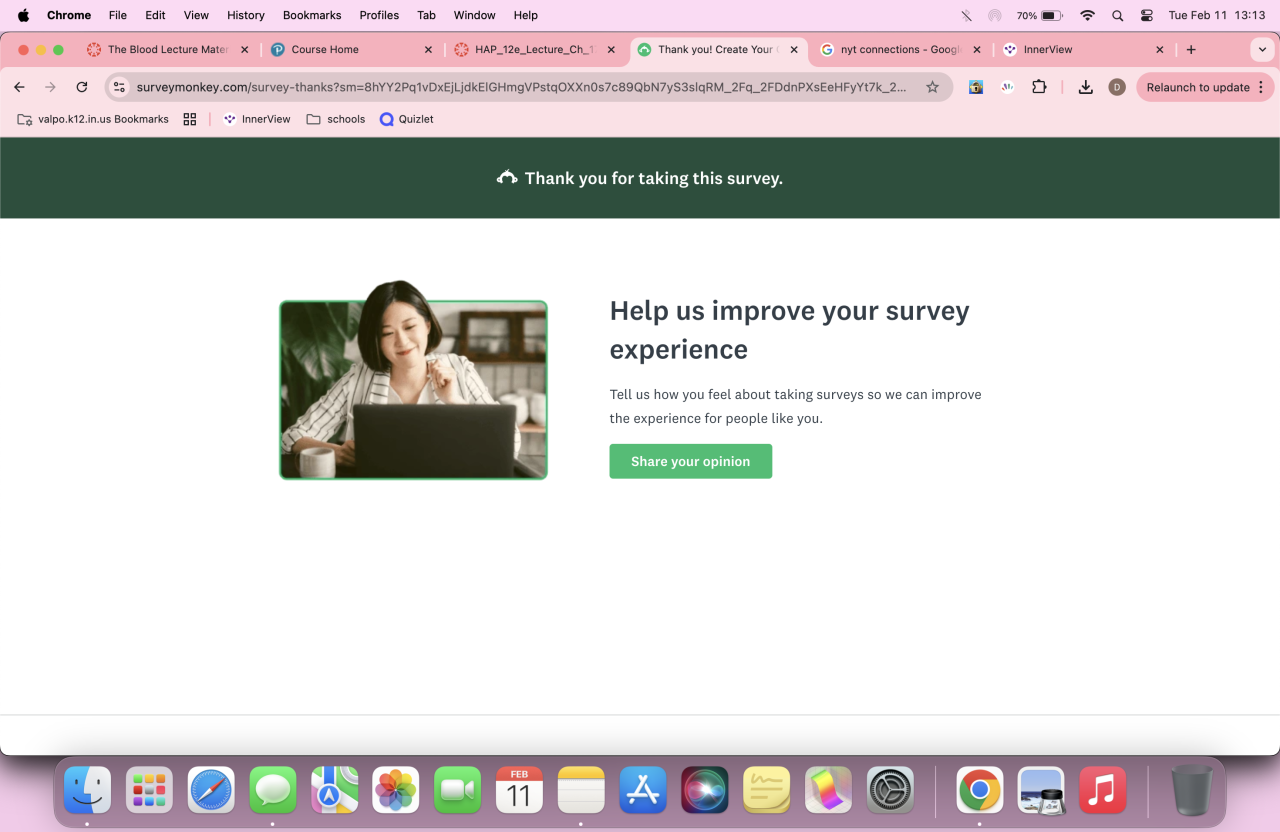The image size is (1280, 832).
Task: Close the Course Home tab
Action: click(x=428, y=49)
